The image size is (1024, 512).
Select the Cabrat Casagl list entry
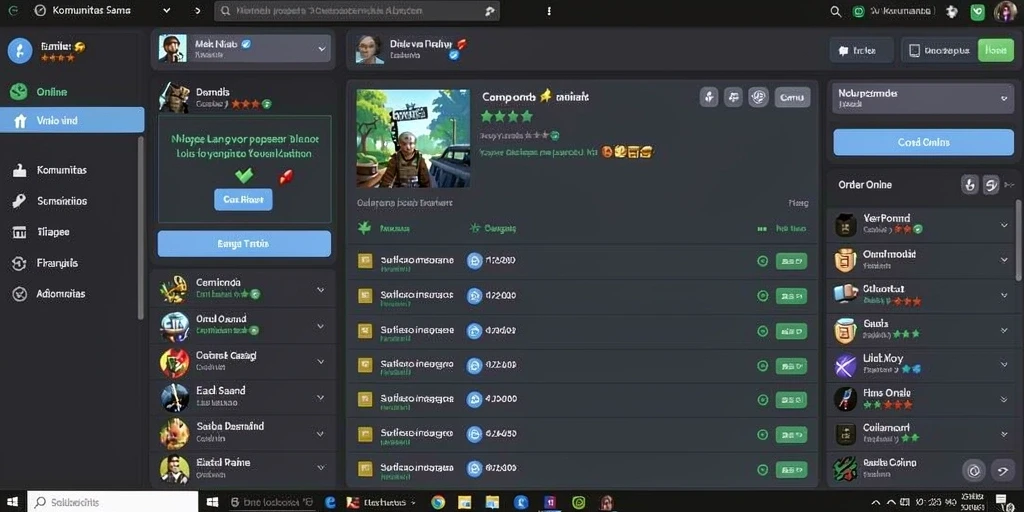(243, 361)
